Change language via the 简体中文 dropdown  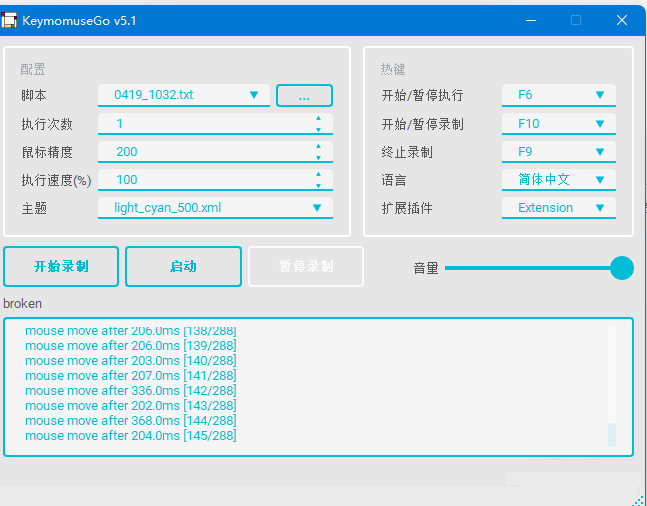coord(558,180)
